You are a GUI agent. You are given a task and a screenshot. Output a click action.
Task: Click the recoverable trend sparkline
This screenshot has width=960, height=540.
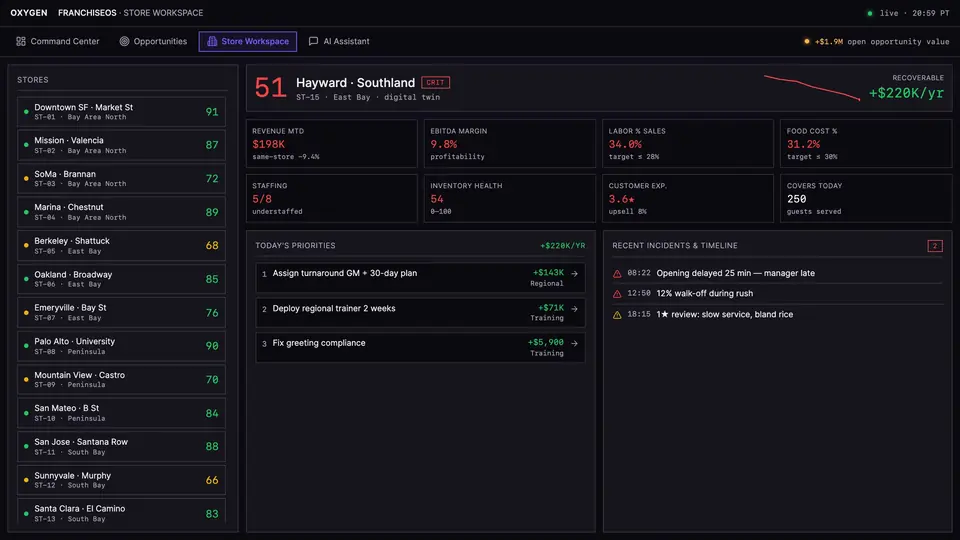pyautogui.click(x=812, y=88)
